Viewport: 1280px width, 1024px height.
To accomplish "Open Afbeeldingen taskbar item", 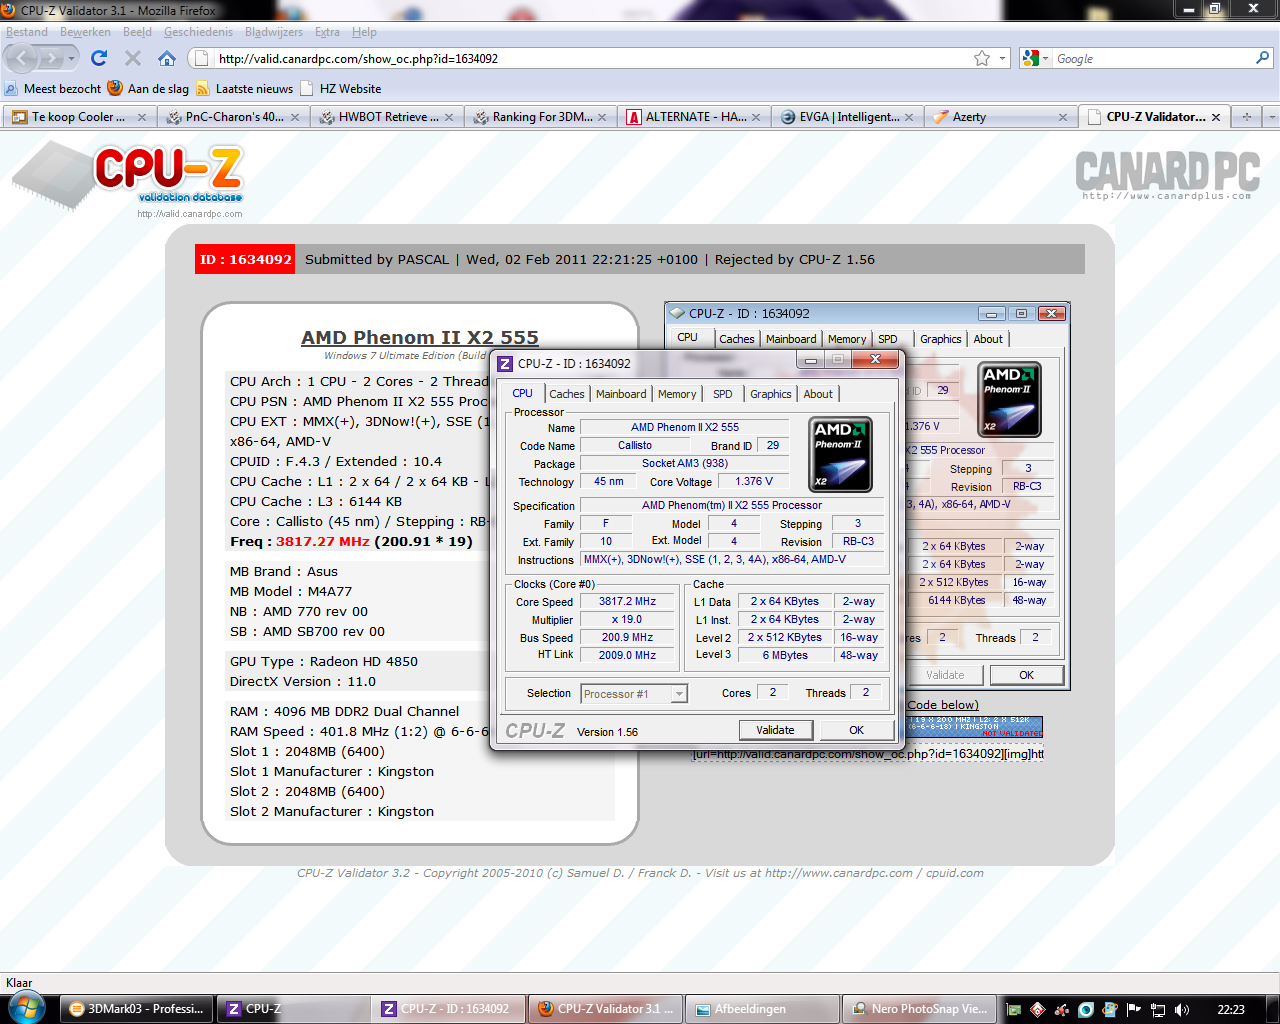I will point(762,1009).
